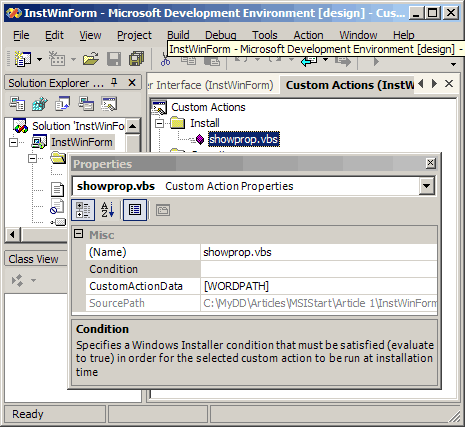Select the document file icon in tree
The image size is (467, 428).
coord(57,189)
